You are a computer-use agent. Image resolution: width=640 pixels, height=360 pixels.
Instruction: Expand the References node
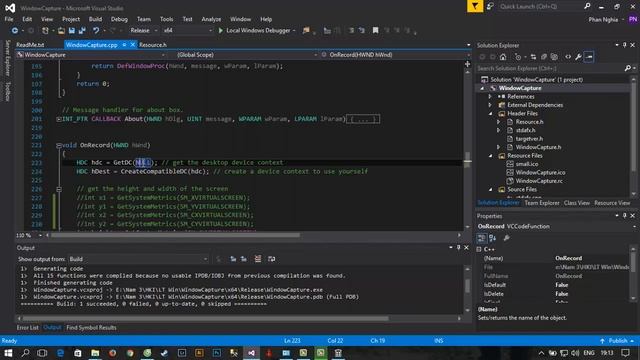[x=490, y=97]
